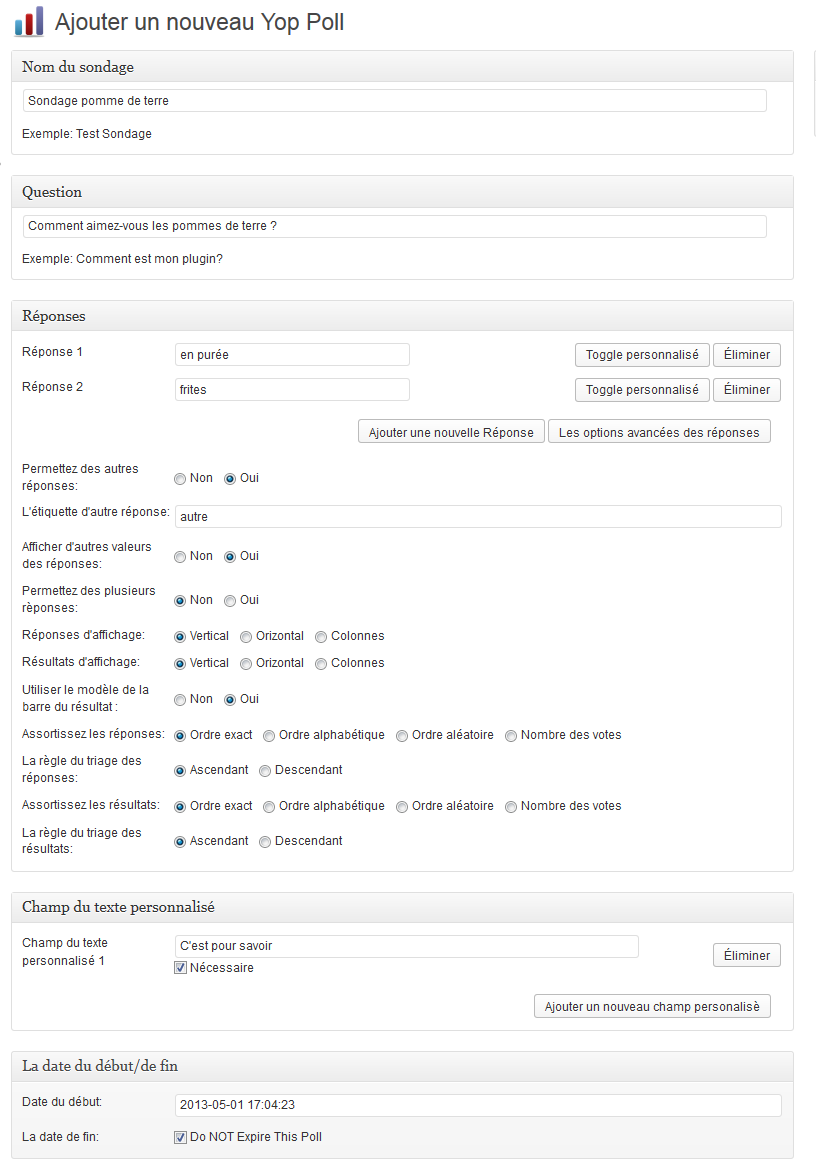
Task: Open 'Les options avancées des réponses'
Action: (x=659, y=432)
